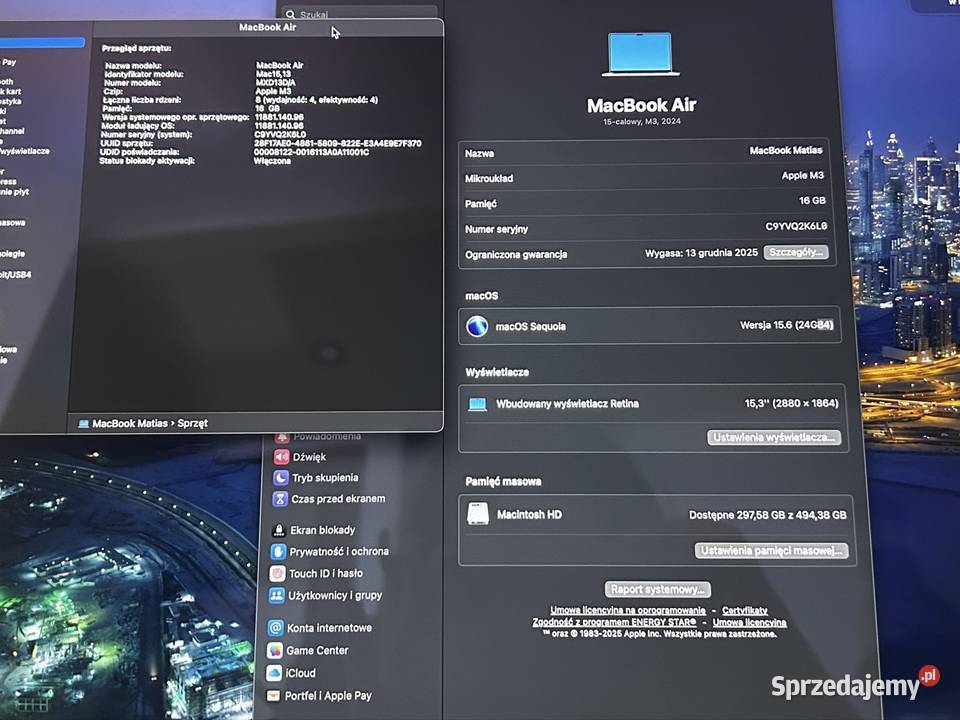Image resolution: width=960 pixels, height=720 pixels.
Task: Select Tryb skupienia sidebar label
Action: point(325,478)
